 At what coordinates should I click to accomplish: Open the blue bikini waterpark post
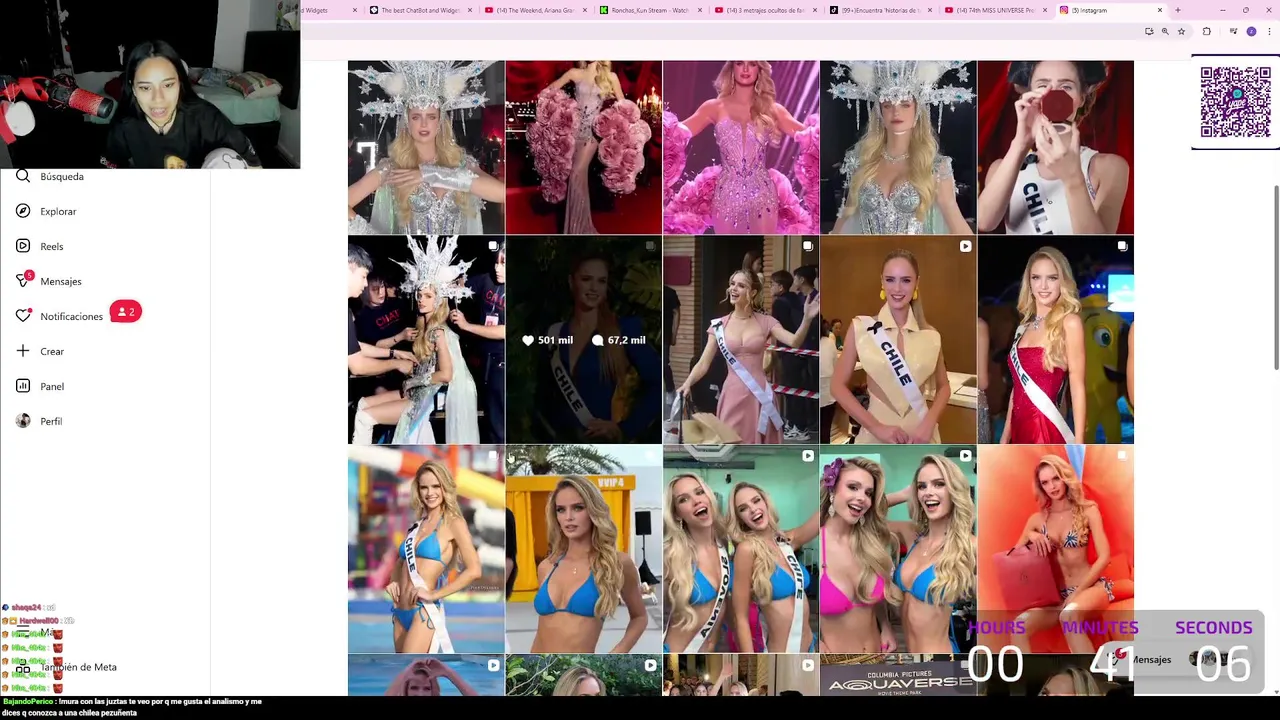[x=426, y=549]
